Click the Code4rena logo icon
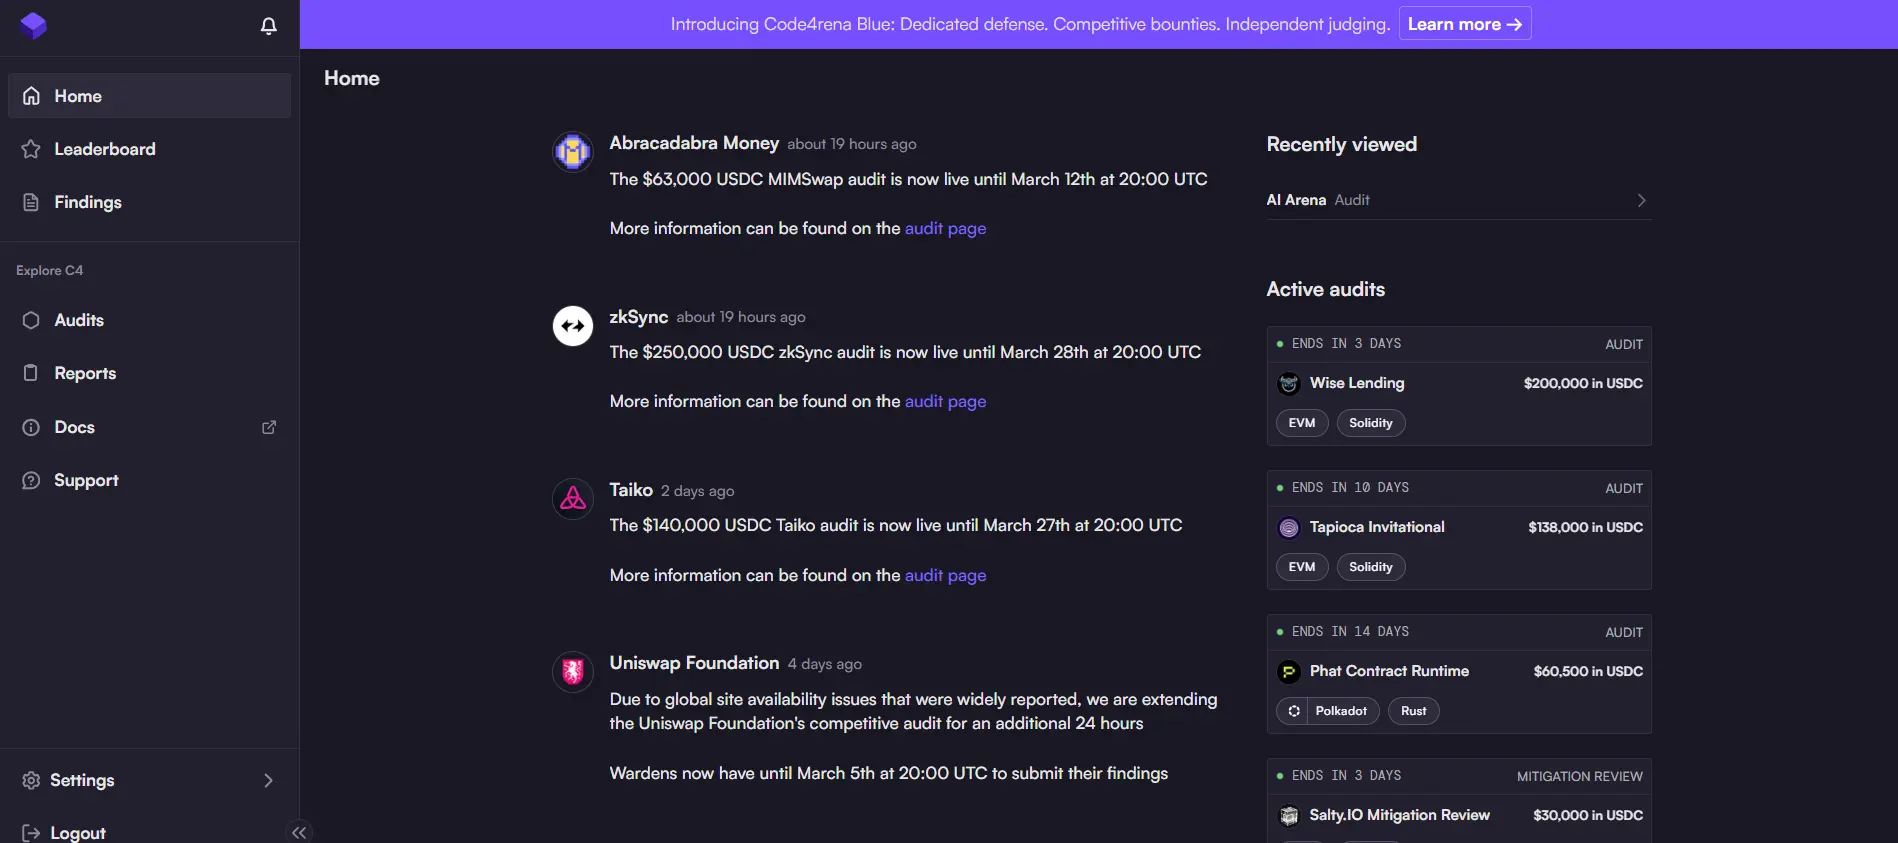The image size is (1898, 843). tap(33, 26)
